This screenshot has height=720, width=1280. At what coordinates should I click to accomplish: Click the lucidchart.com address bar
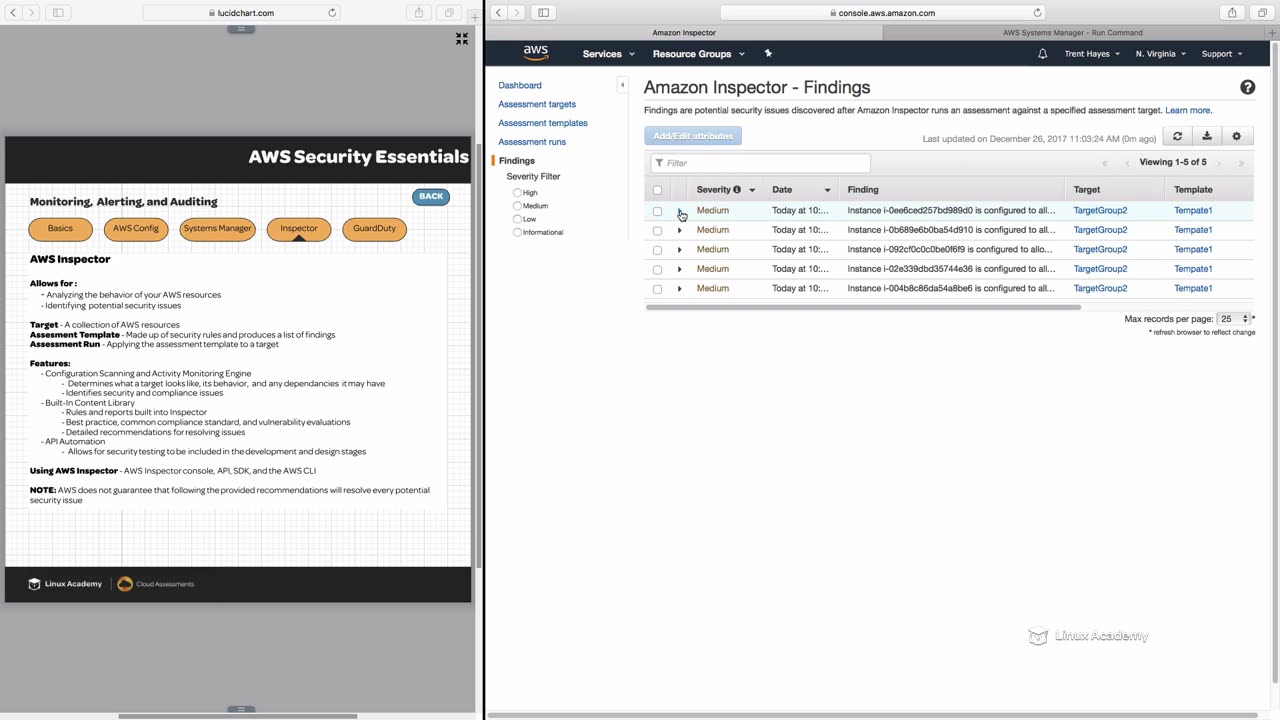click(241, 13)
